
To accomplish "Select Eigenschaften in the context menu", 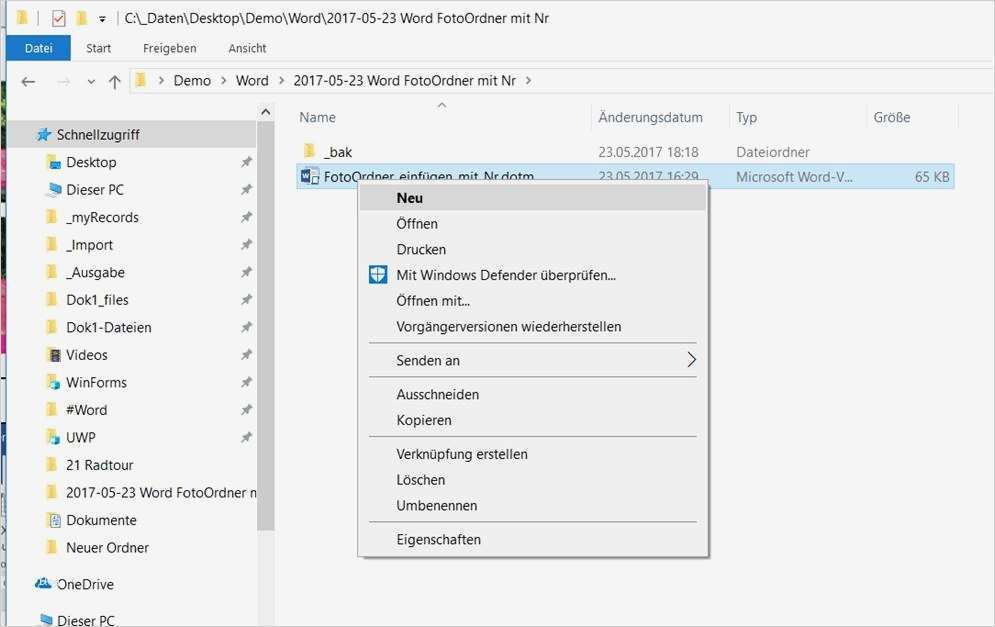I will [438, 540].
